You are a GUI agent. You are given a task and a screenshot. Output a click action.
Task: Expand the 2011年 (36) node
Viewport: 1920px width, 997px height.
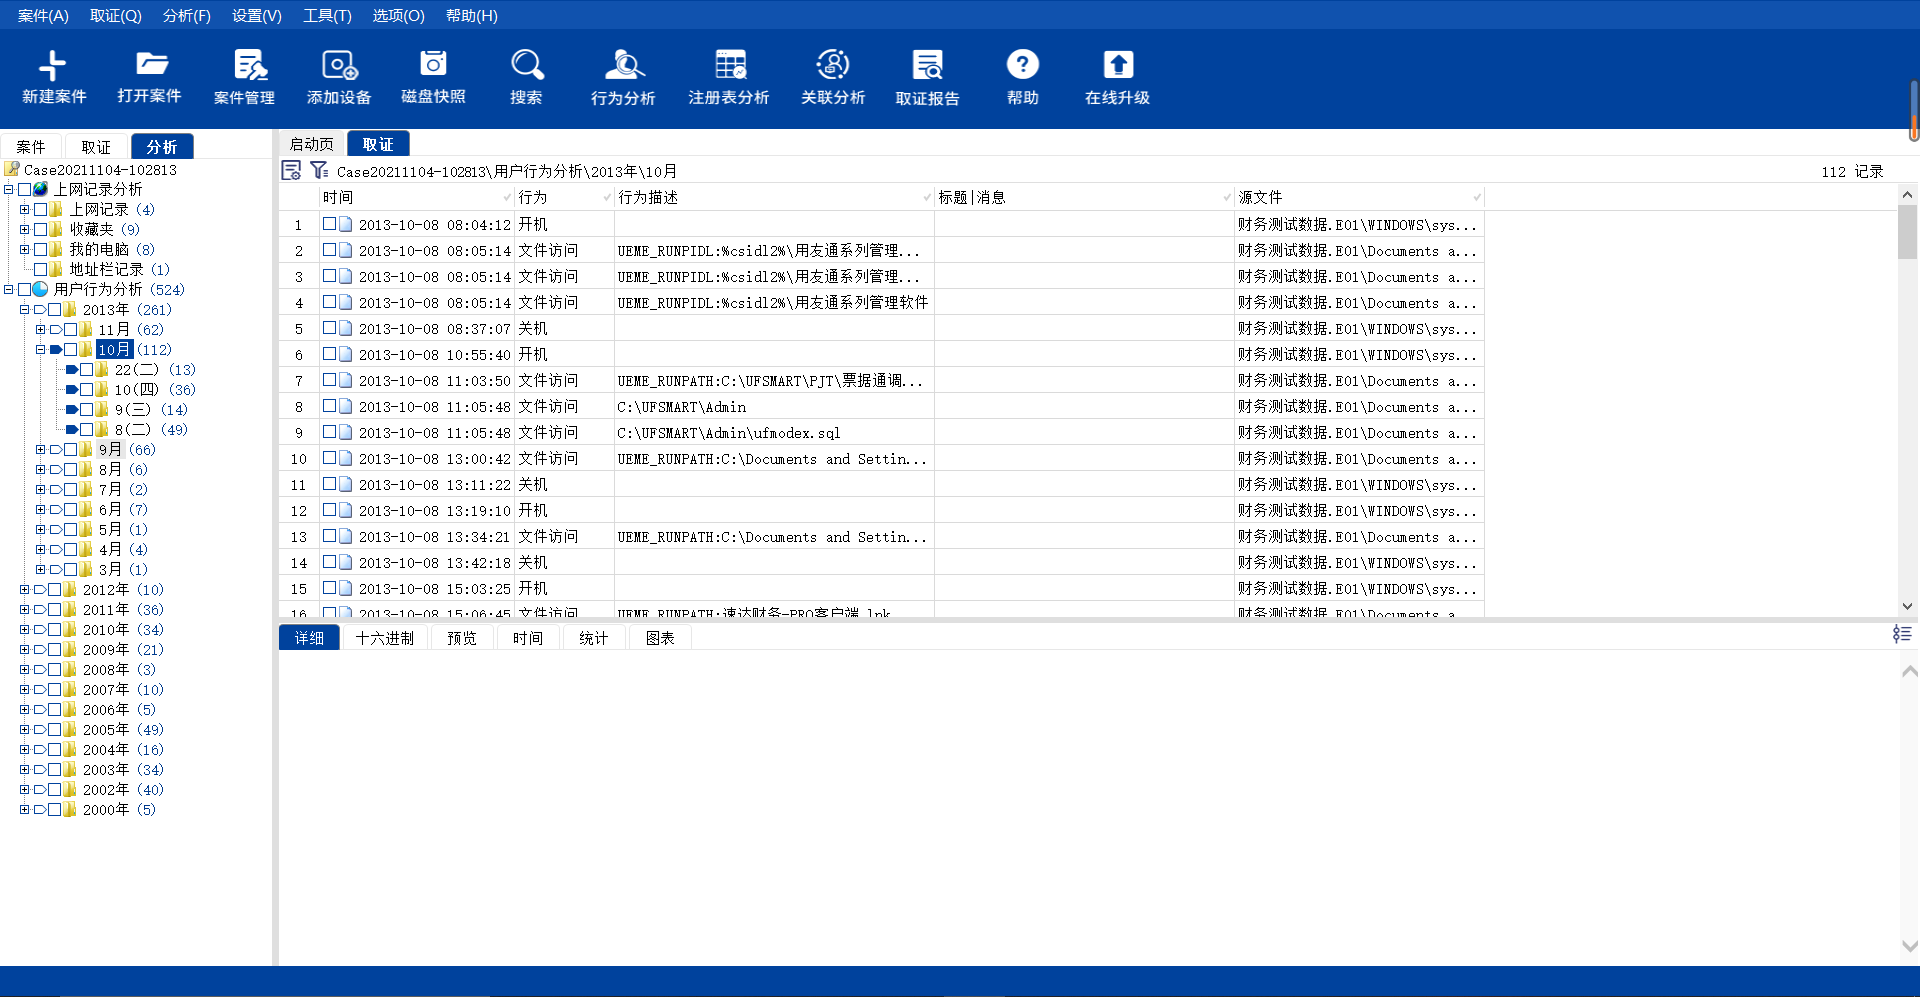tap(25, 609)
